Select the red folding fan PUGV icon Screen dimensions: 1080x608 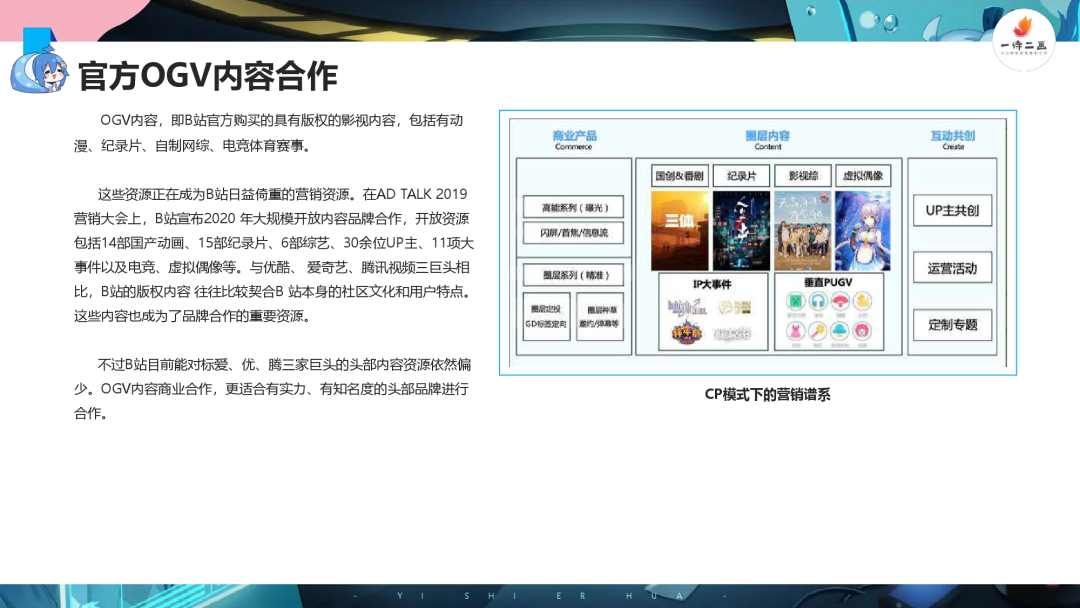[840, 302]
